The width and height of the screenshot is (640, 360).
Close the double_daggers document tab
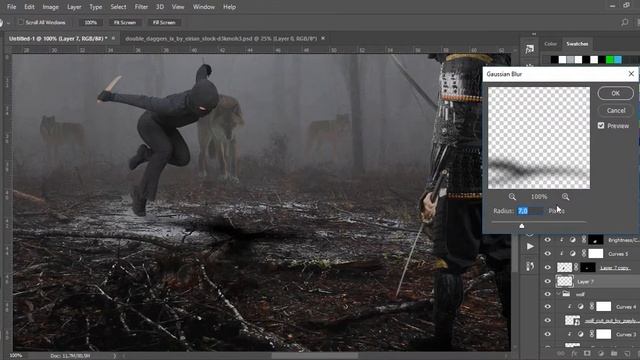[x=323, y=38]
